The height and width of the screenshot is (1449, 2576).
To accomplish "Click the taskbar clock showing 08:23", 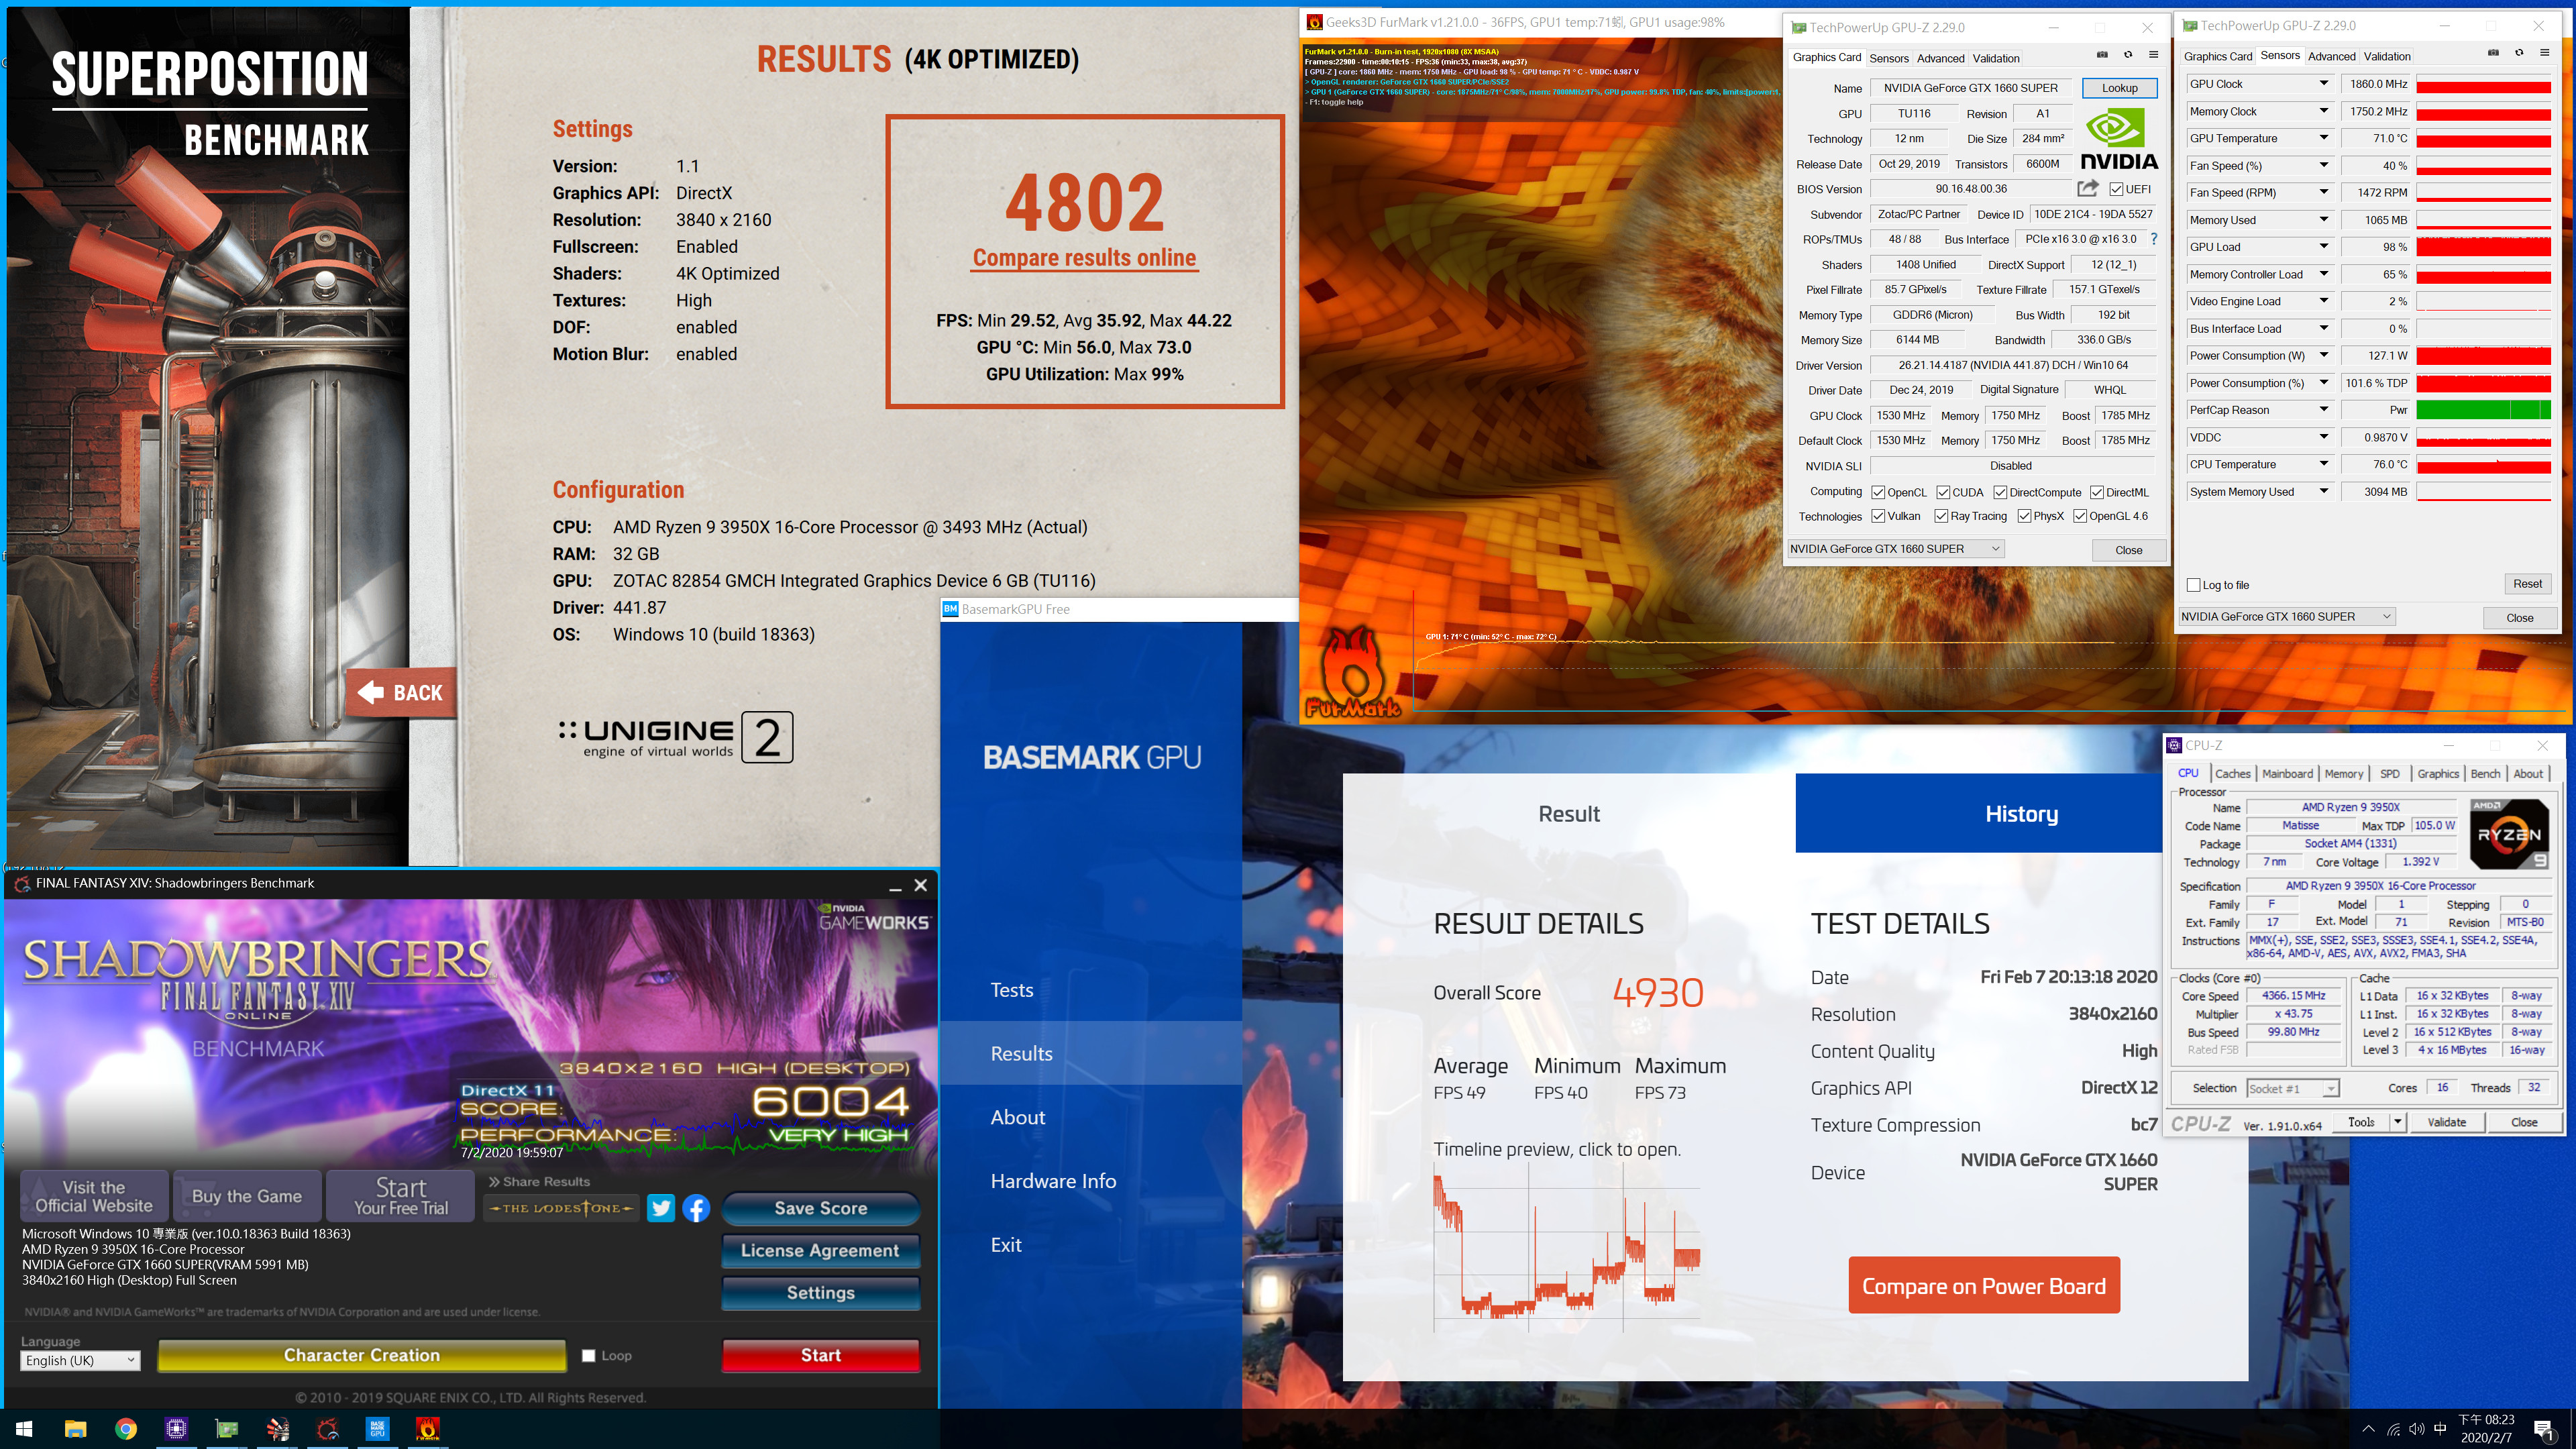I will (x=2486, y=1429).
